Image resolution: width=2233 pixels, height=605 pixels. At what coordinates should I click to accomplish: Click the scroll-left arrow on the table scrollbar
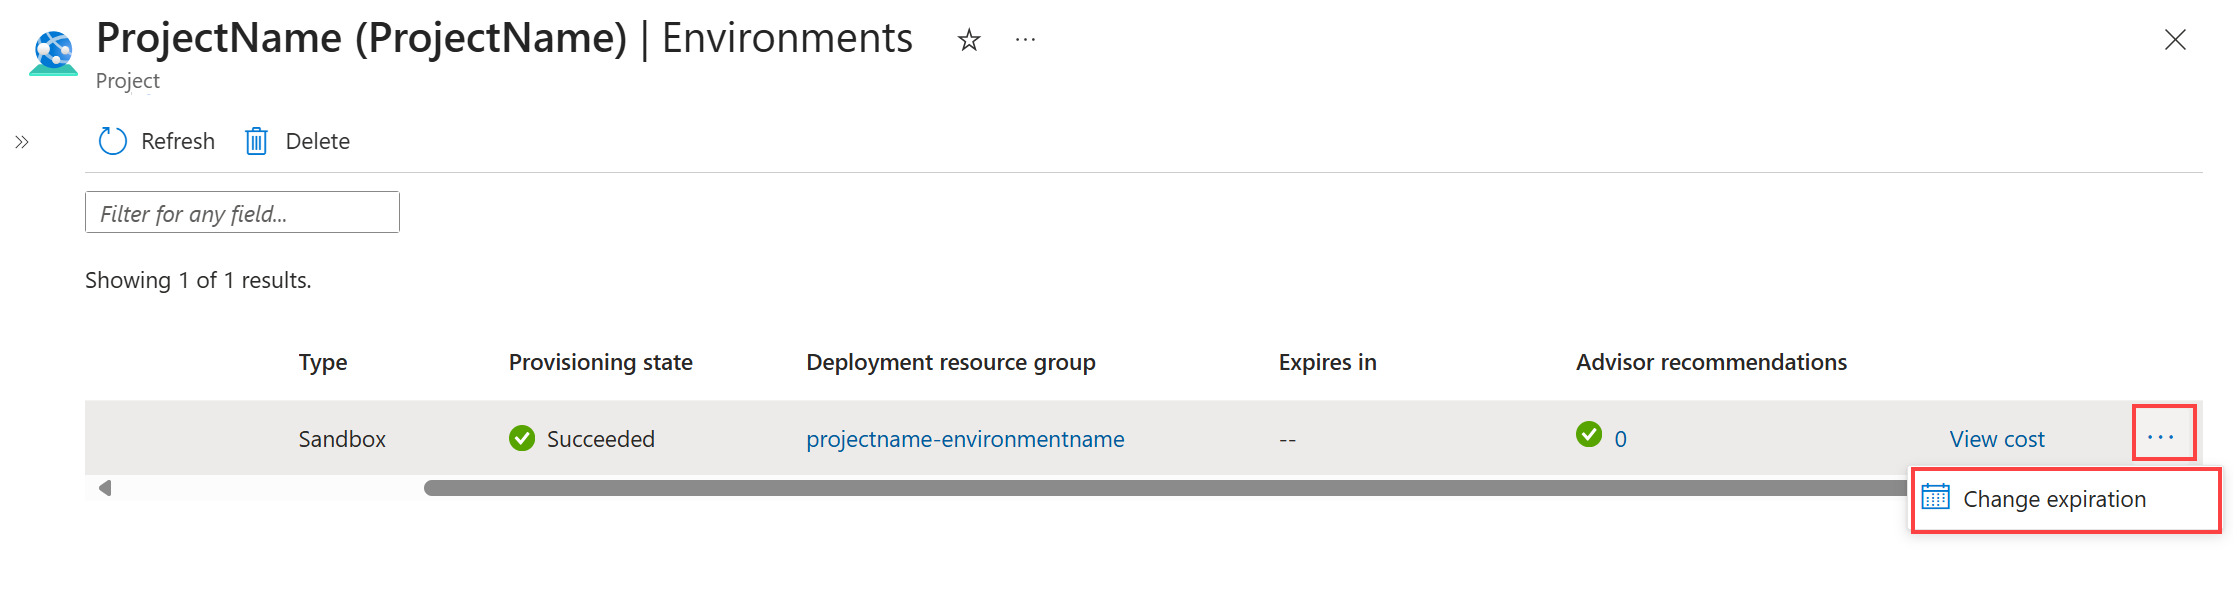105,488
